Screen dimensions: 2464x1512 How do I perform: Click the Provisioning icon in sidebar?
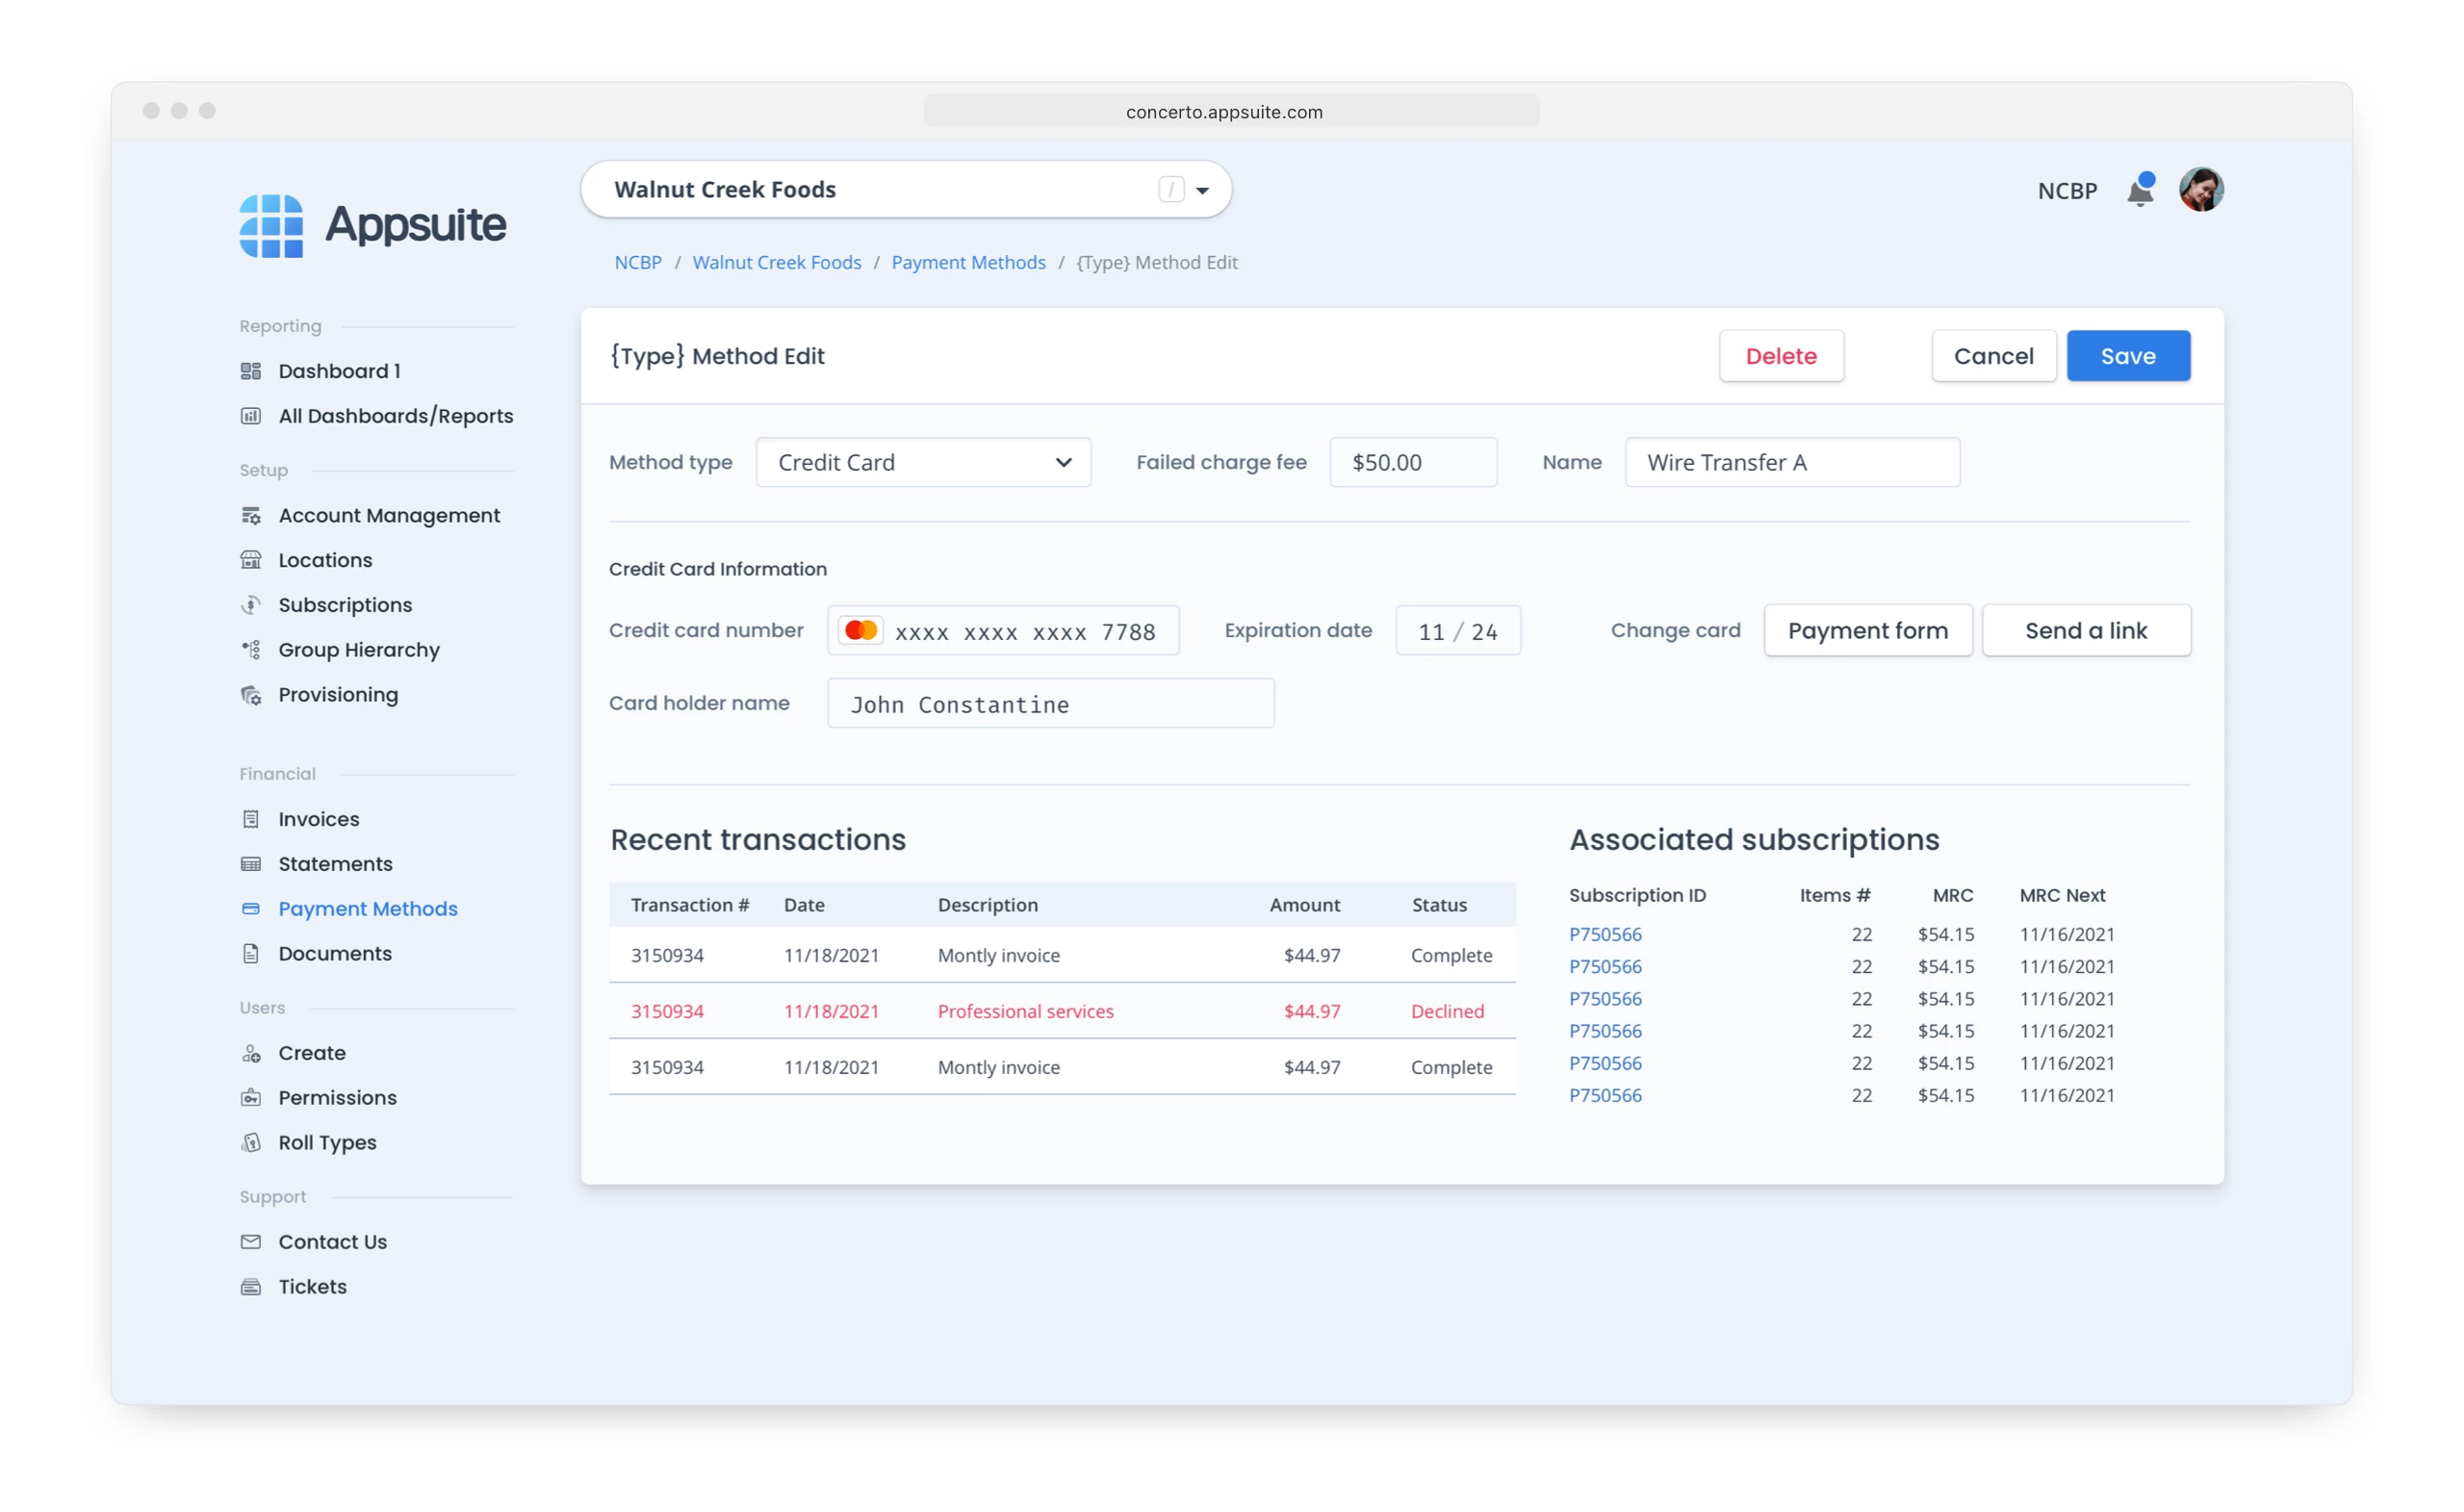(x=251, y=695)
